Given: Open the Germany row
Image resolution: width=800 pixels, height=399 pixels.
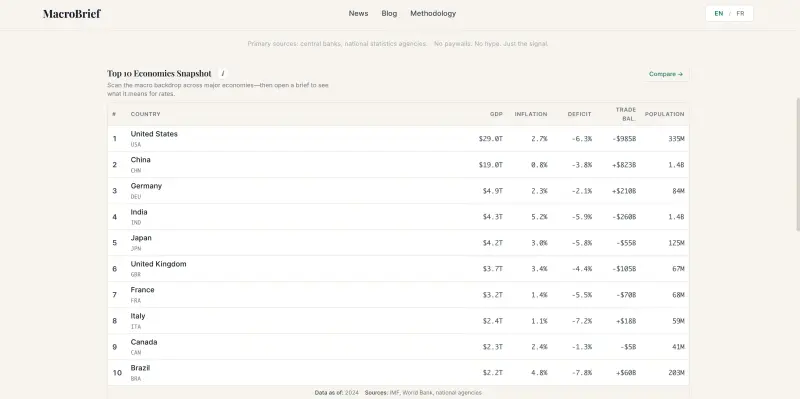Looking at the screenshot, I should pos(398,191).
